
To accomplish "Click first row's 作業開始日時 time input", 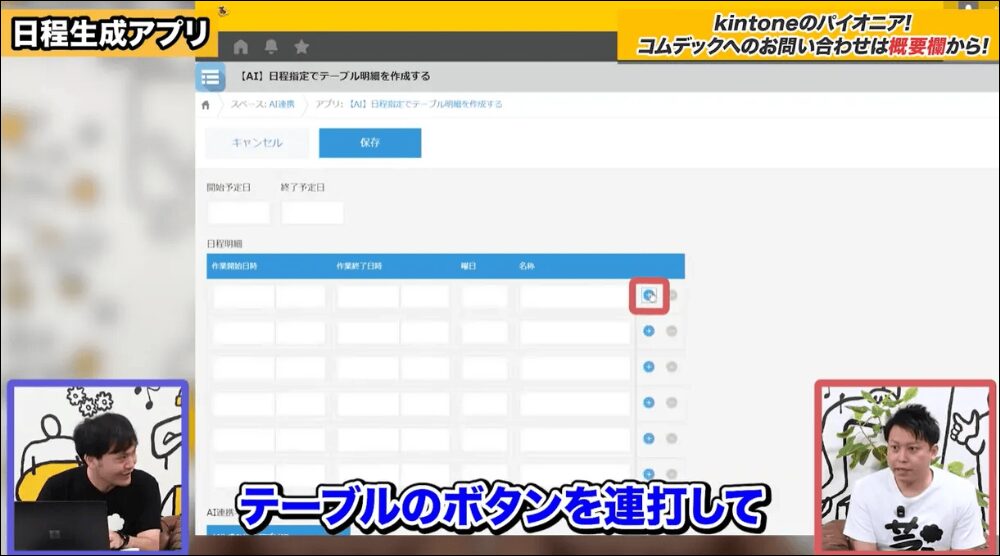I will (x=300, y=297).
